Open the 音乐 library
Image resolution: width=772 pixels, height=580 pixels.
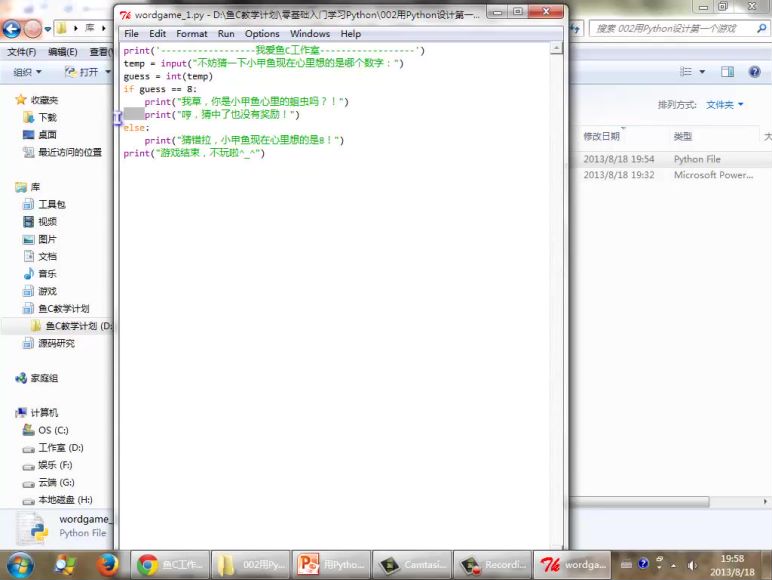47,273
